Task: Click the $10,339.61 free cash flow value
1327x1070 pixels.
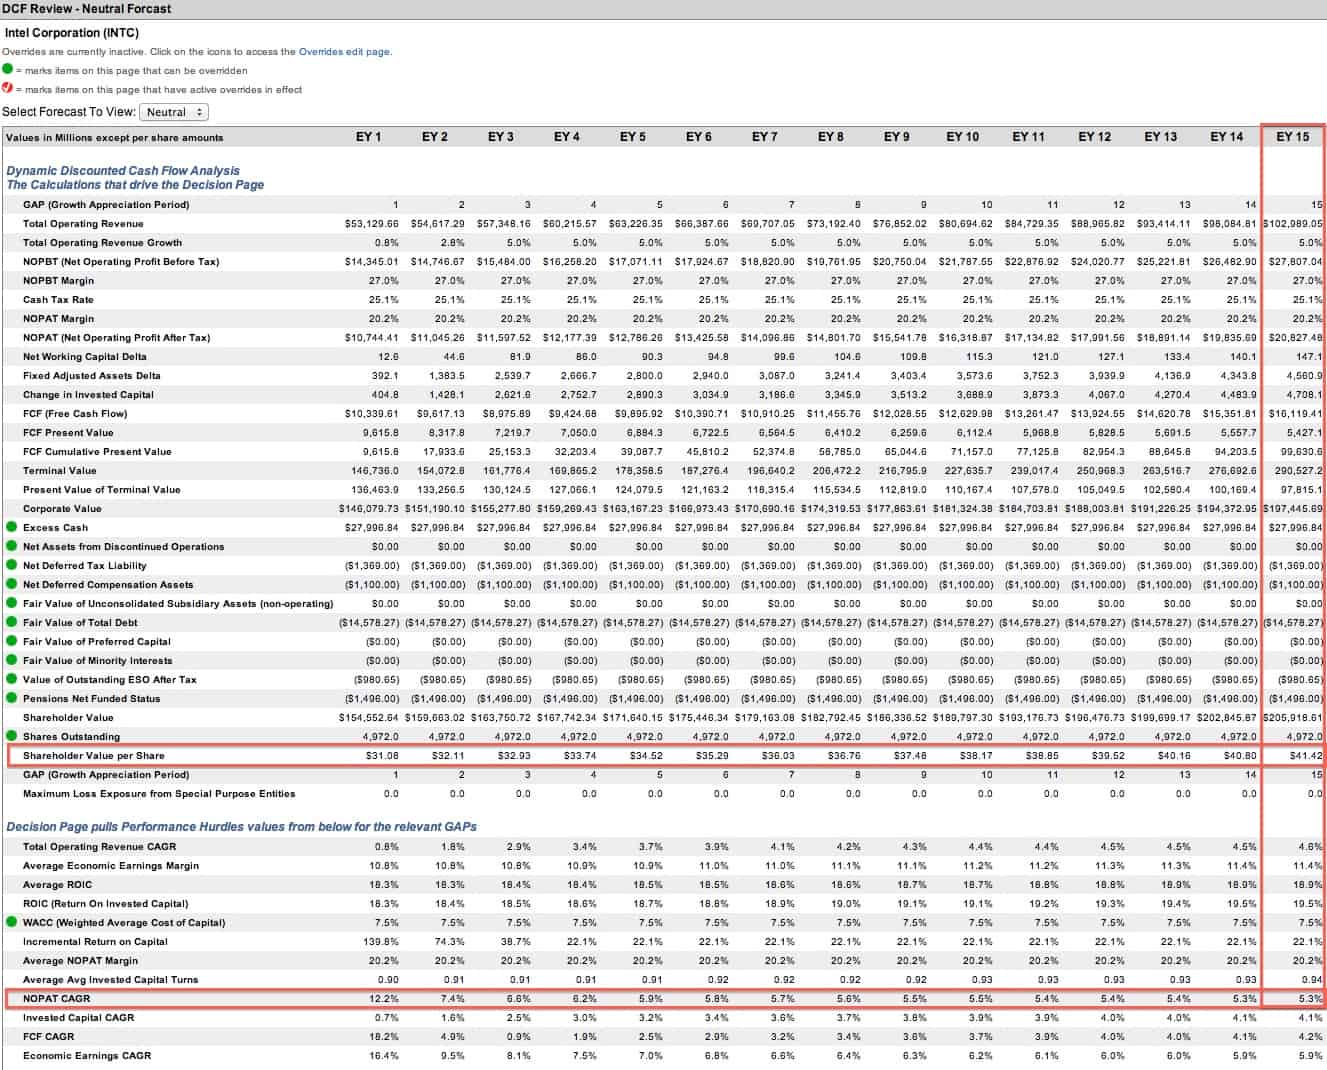Action: tap(372, 414)
